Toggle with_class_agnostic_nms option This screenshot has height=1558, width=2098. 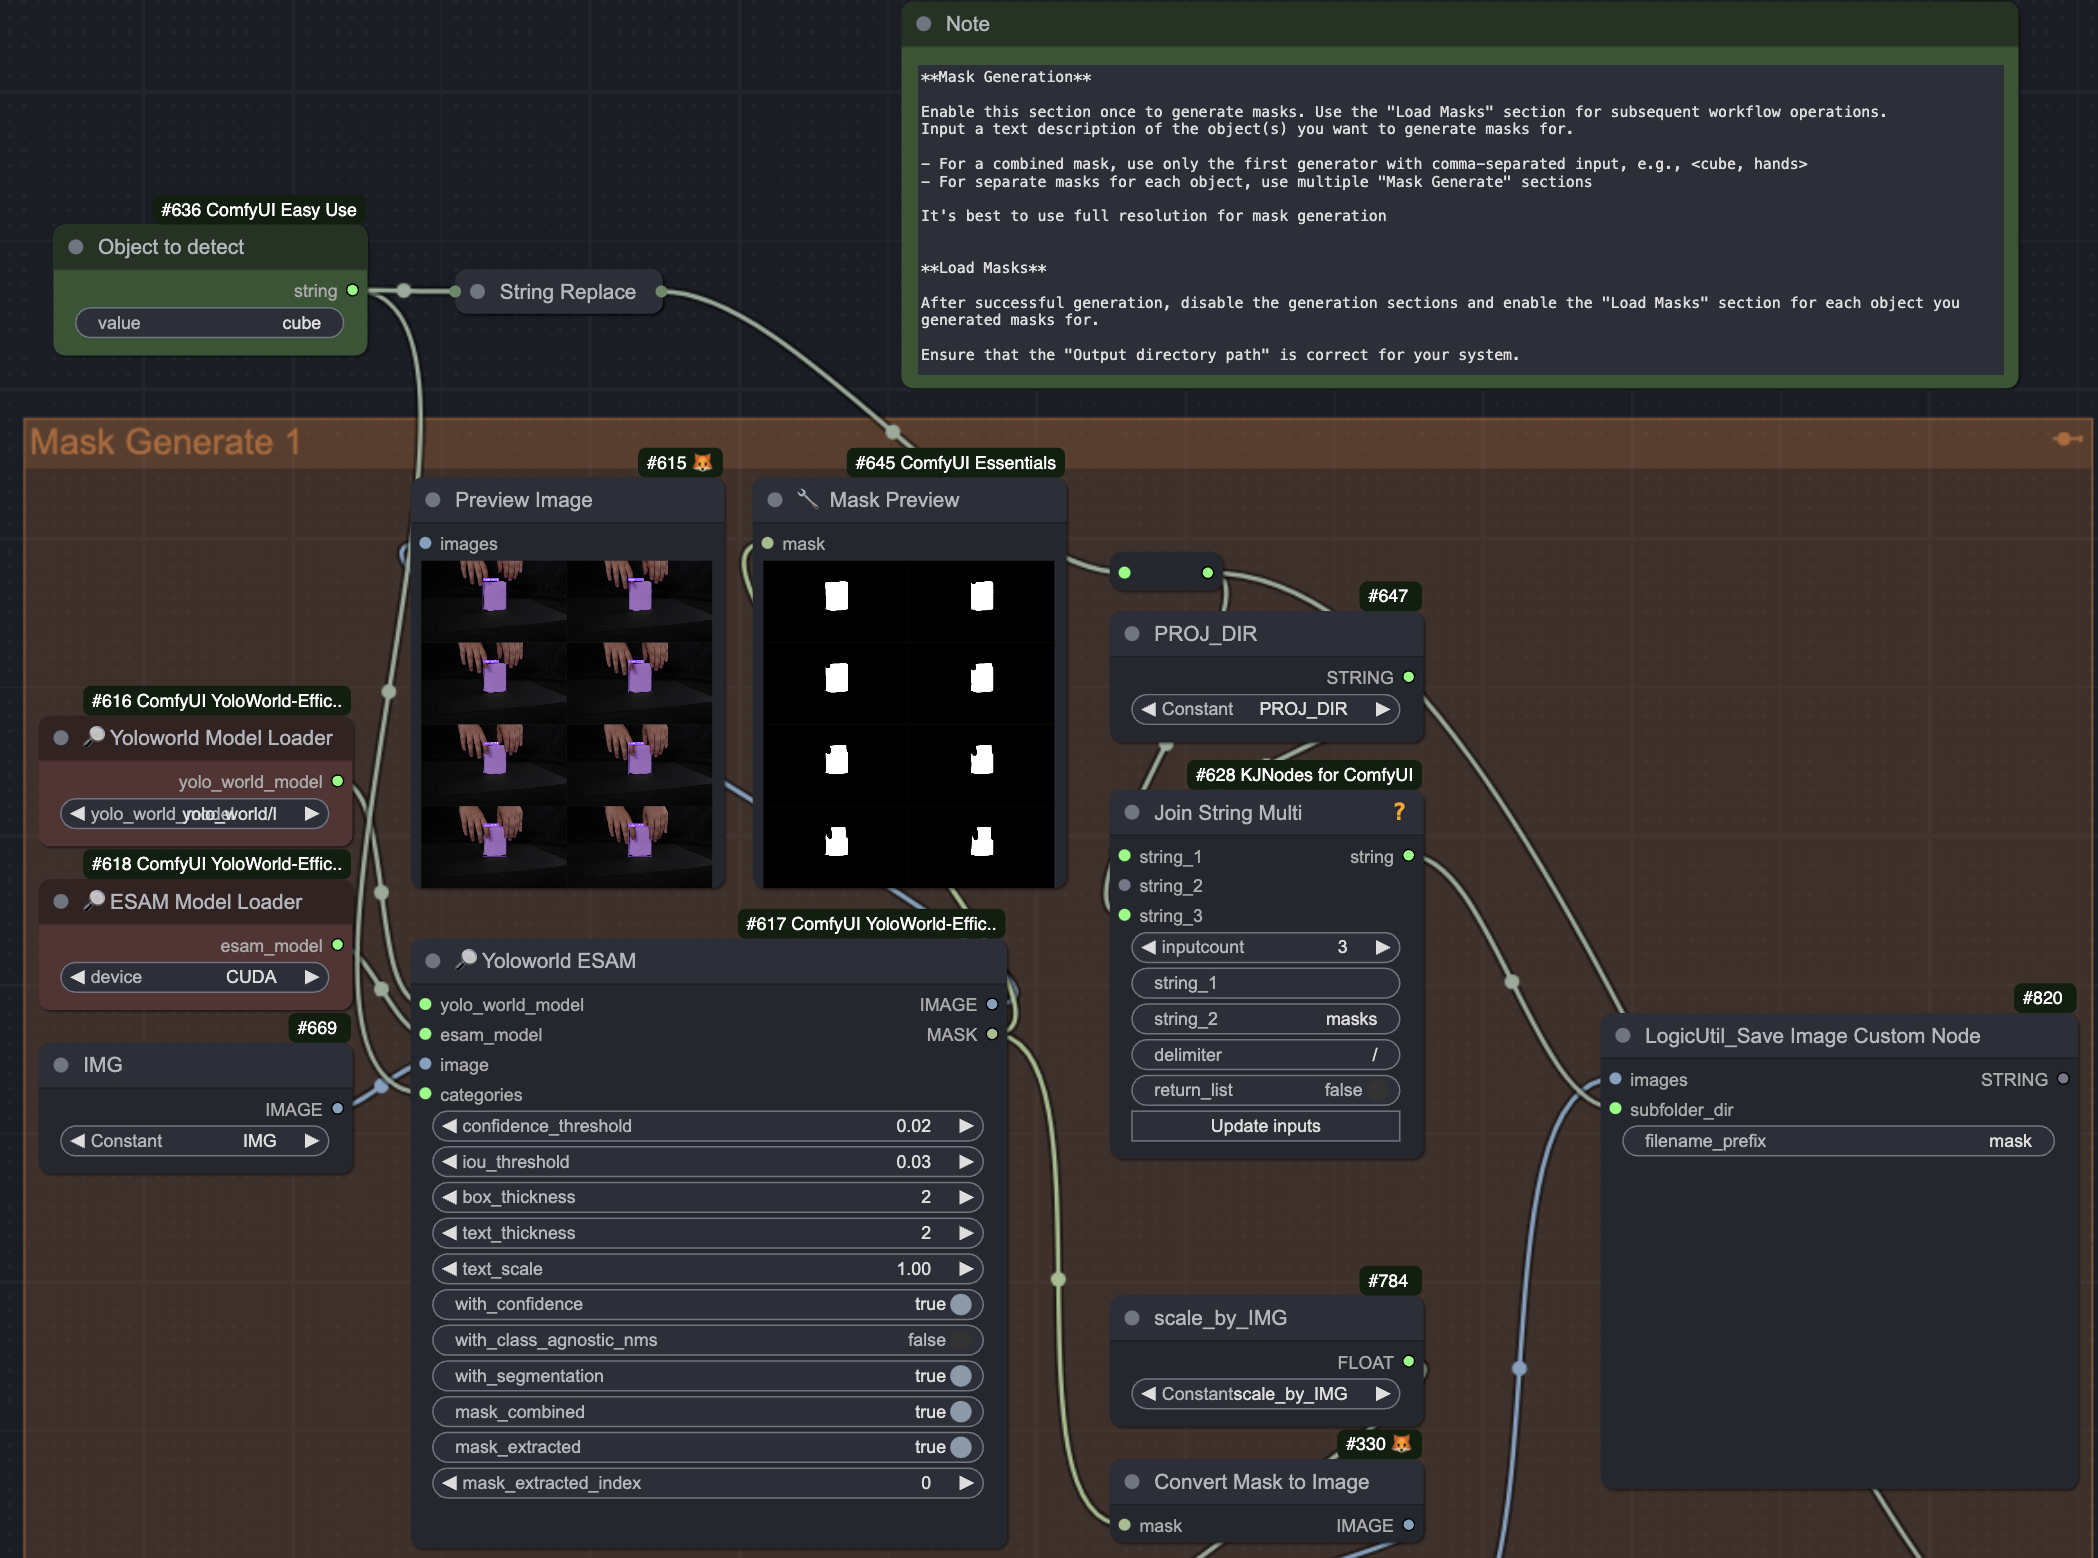point(960,1340)
